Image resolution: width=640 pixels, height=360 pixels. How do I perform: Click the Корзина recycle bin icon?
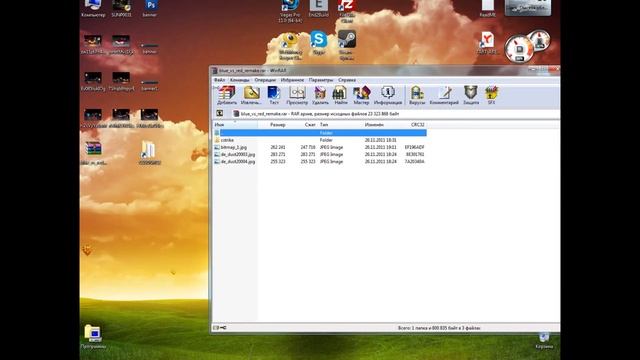pyautogui.click(x=544, y=341)
